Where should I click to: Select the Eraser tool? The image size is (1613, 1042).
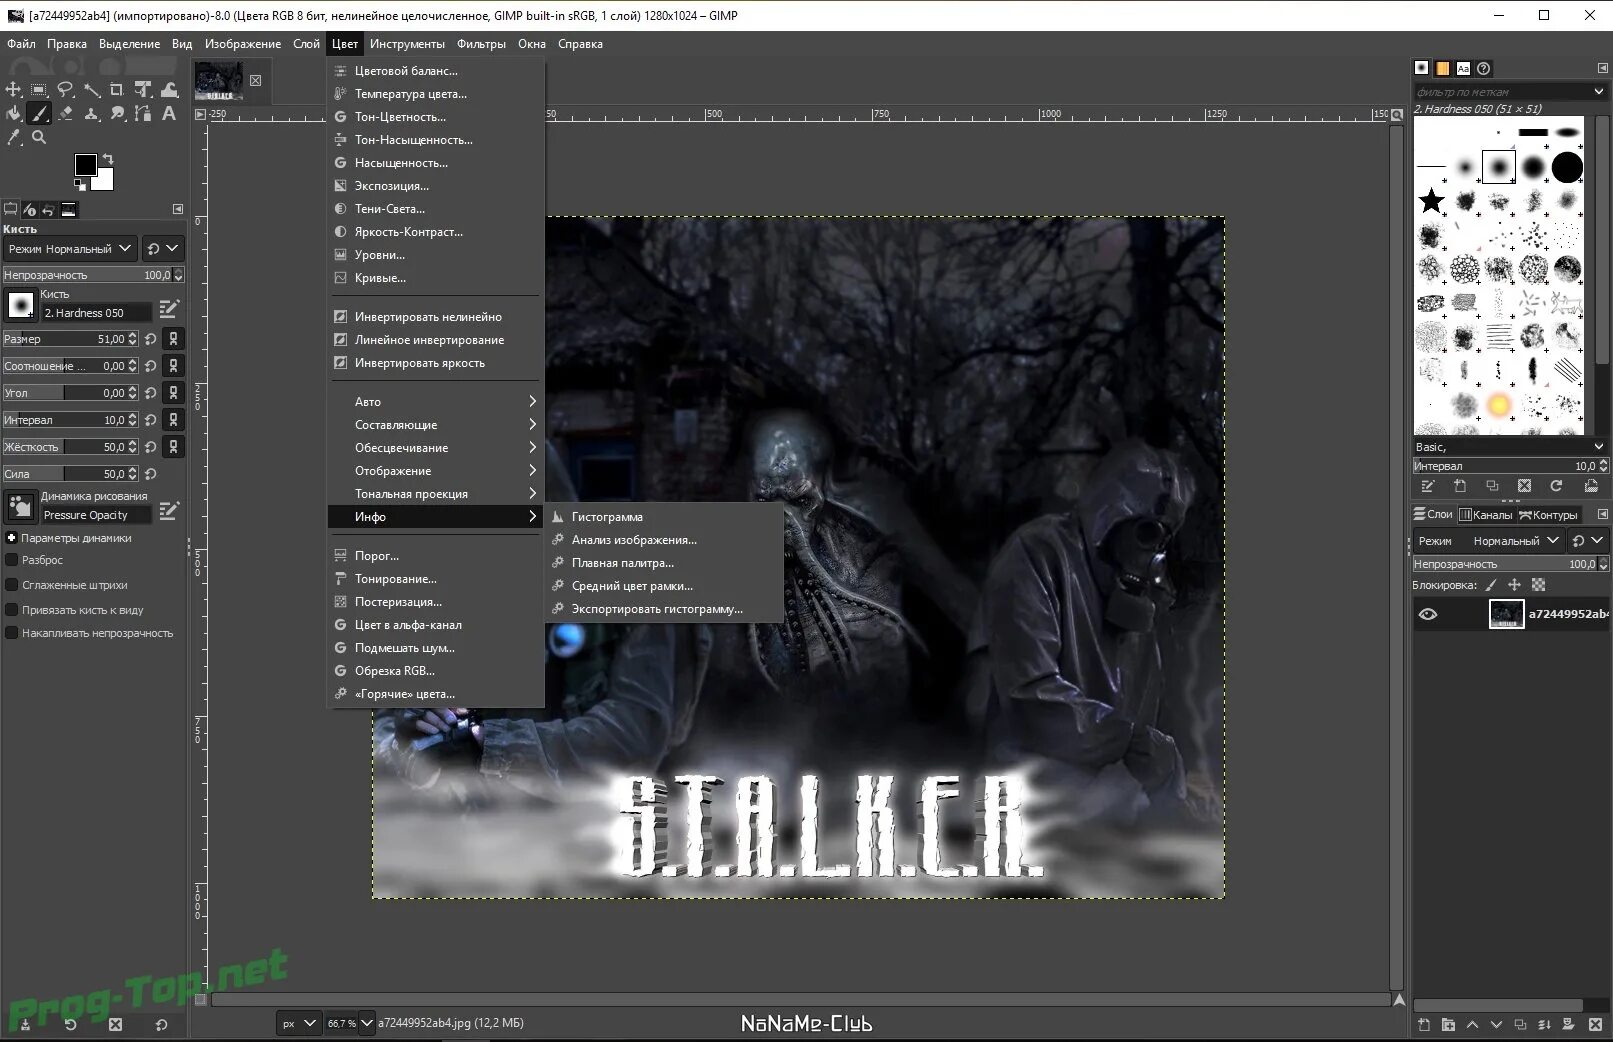[66, 113]
